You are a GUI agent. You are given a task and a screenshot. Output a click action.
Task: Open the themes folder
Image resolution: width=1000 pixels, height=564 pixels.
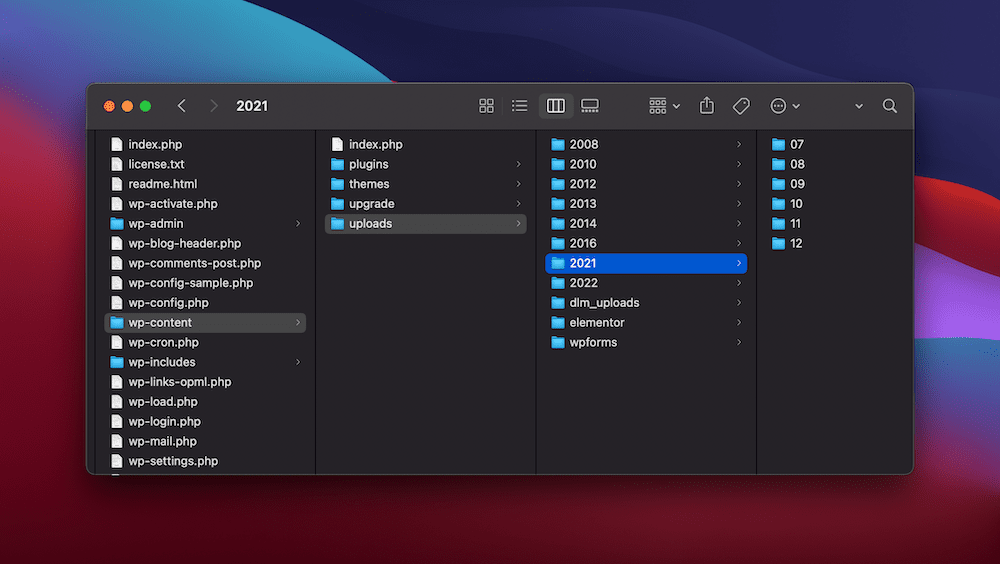click(x=425, y=184)
